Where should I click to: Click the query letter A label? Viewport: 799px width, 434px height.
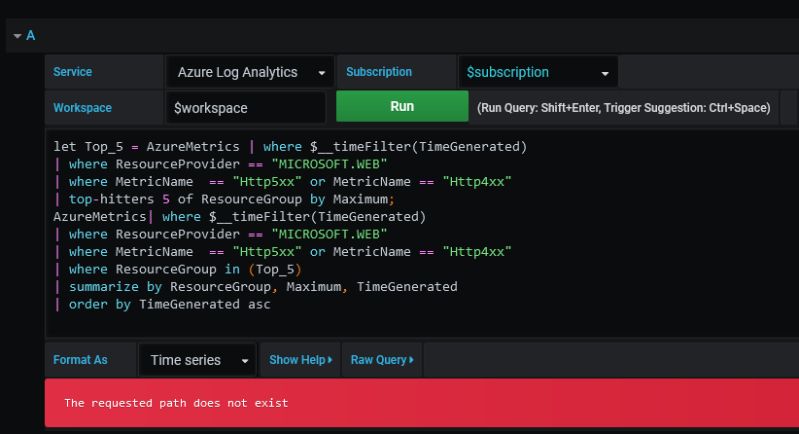pos(31,36)
